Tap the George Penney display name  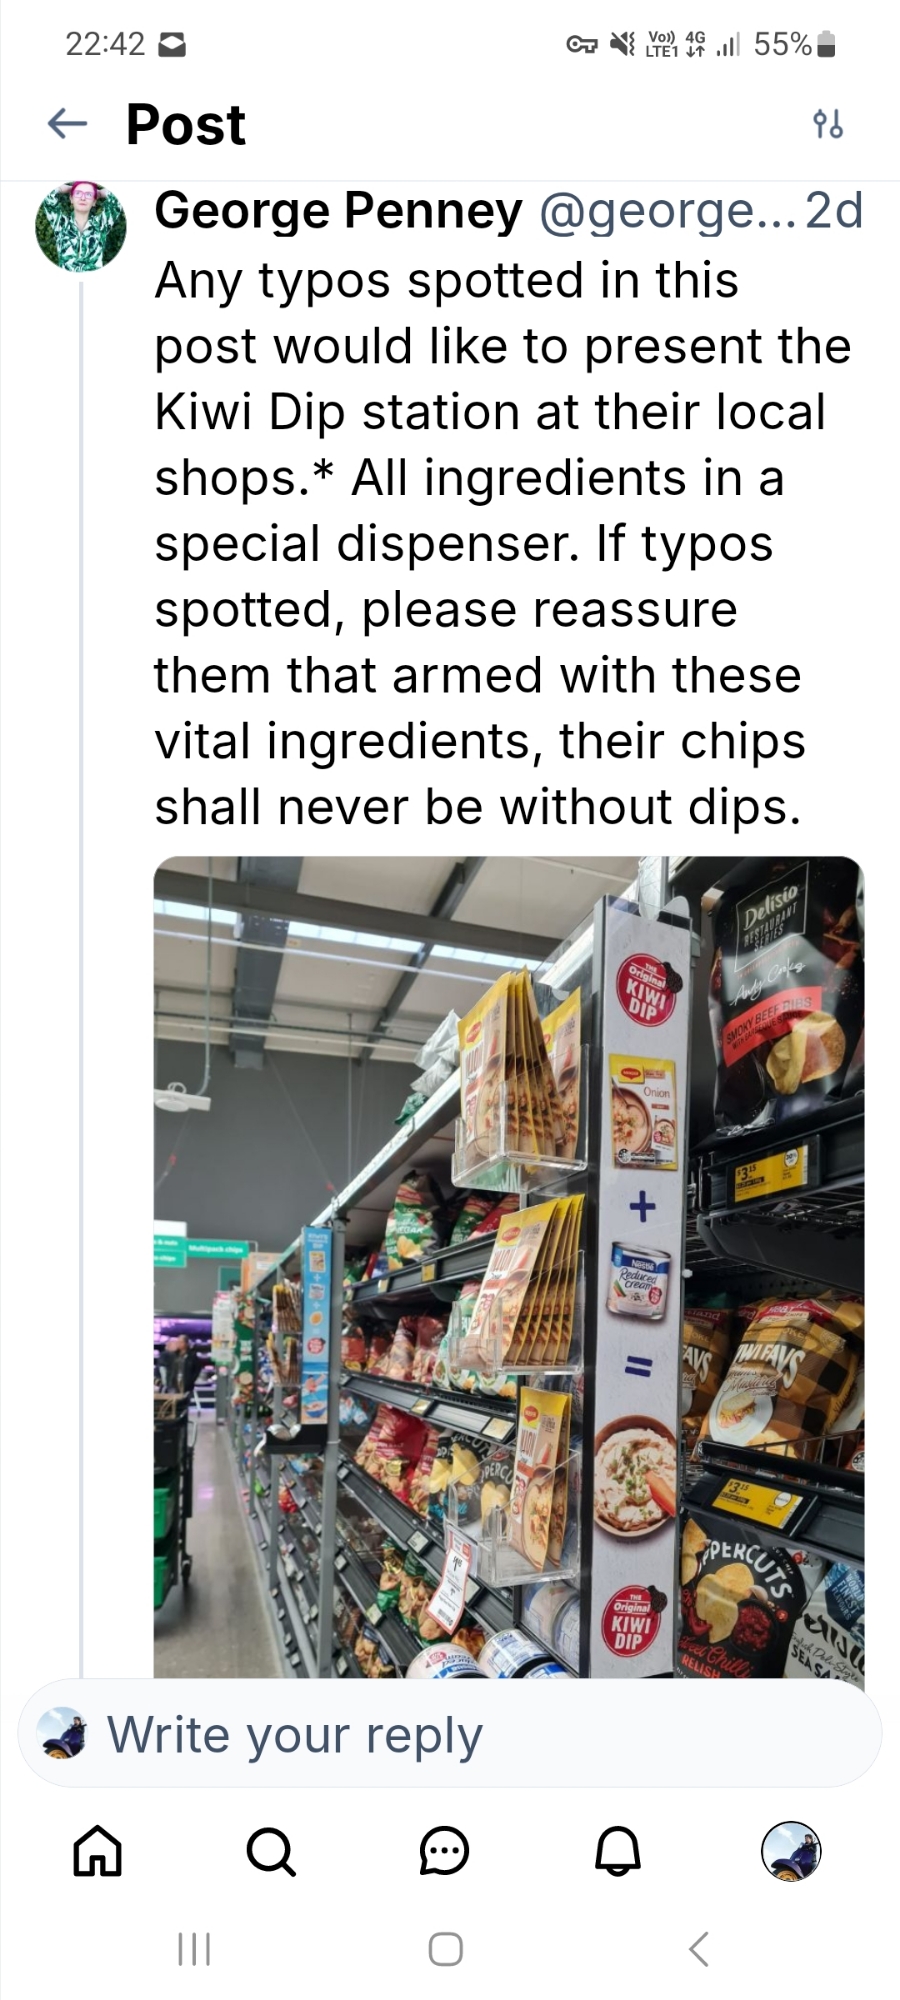[x=338, y=211]
